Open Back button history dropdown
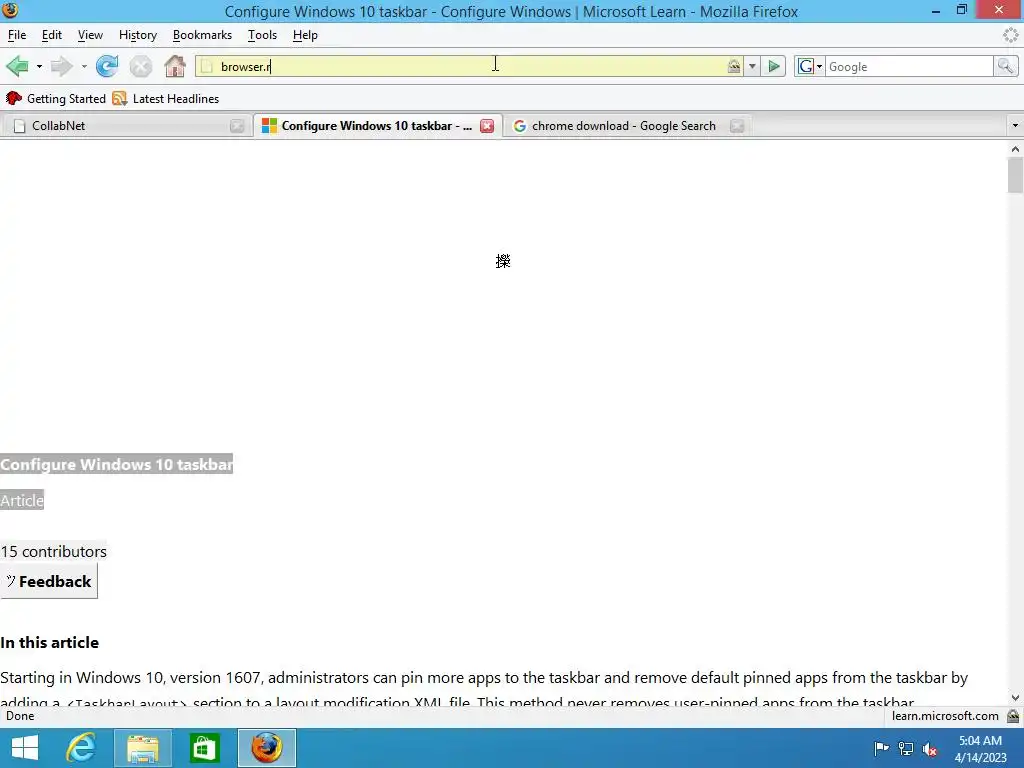1024x768 pixels. 39,67
